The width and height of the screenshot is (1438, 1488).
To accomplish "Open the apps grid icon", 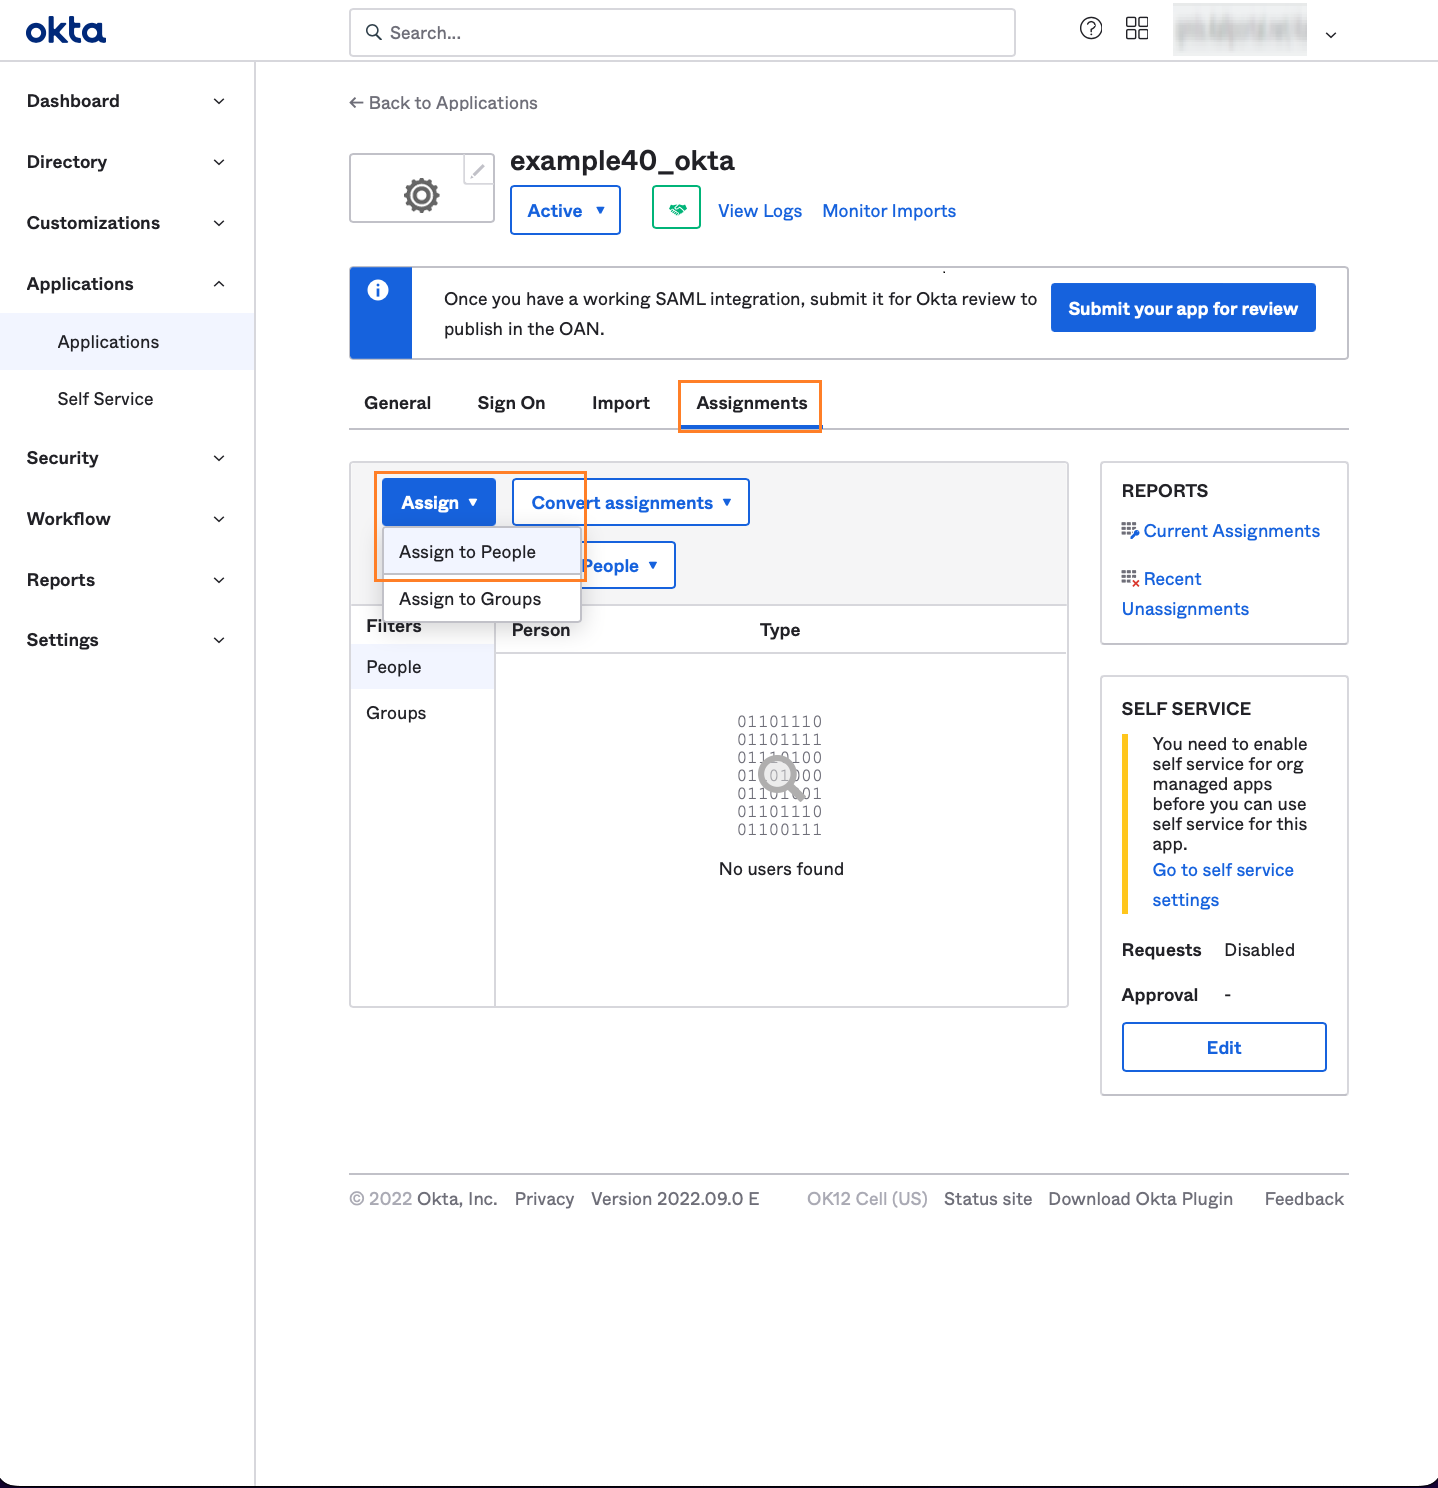I will point(1137,28).
